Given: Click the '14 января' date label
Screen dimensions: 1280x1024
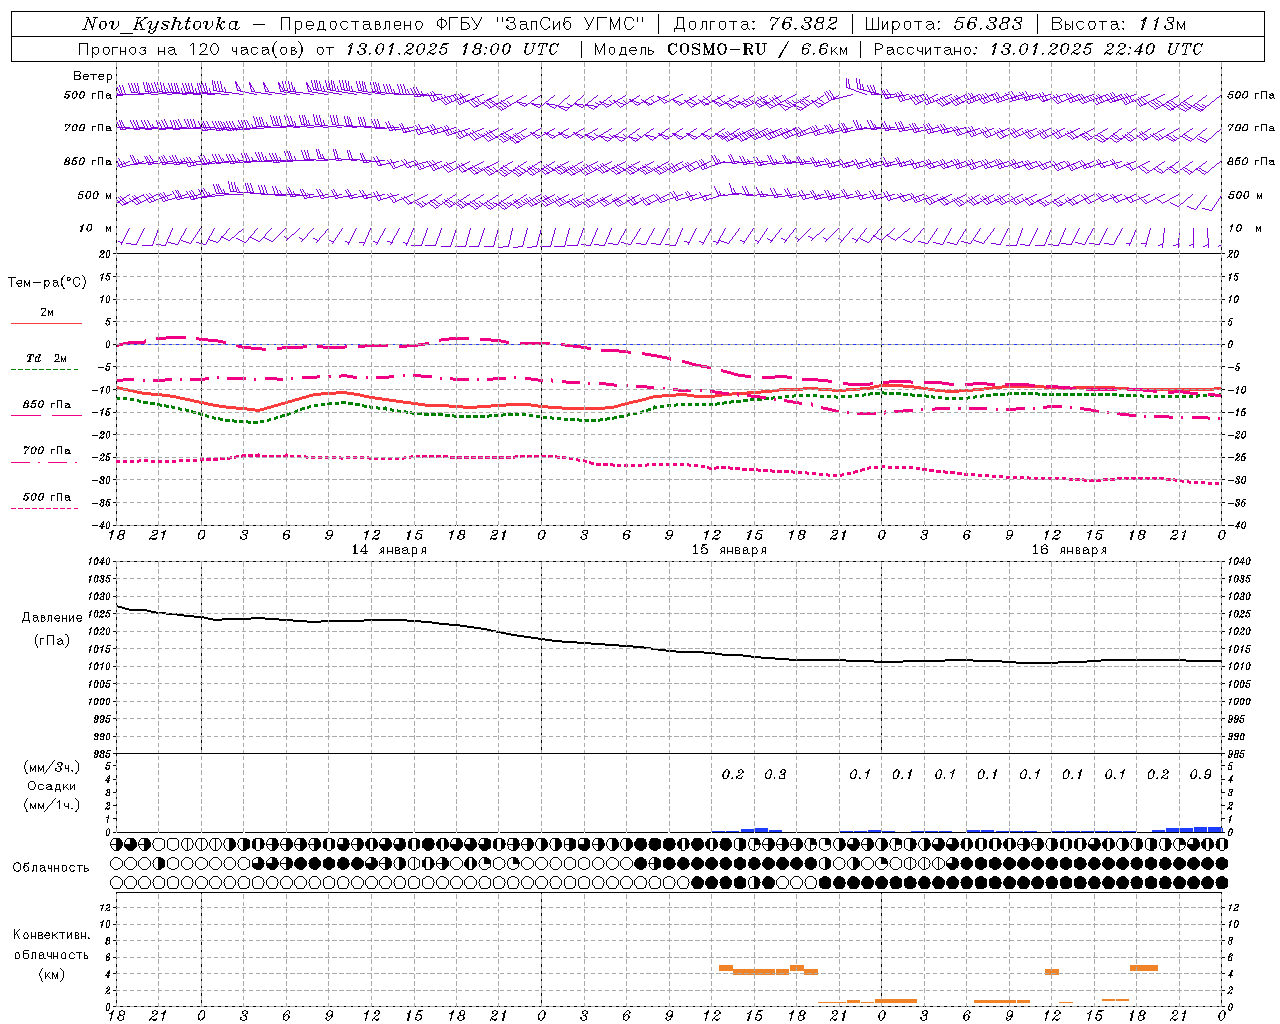Looking at the screenshot, I should [389, 550].
